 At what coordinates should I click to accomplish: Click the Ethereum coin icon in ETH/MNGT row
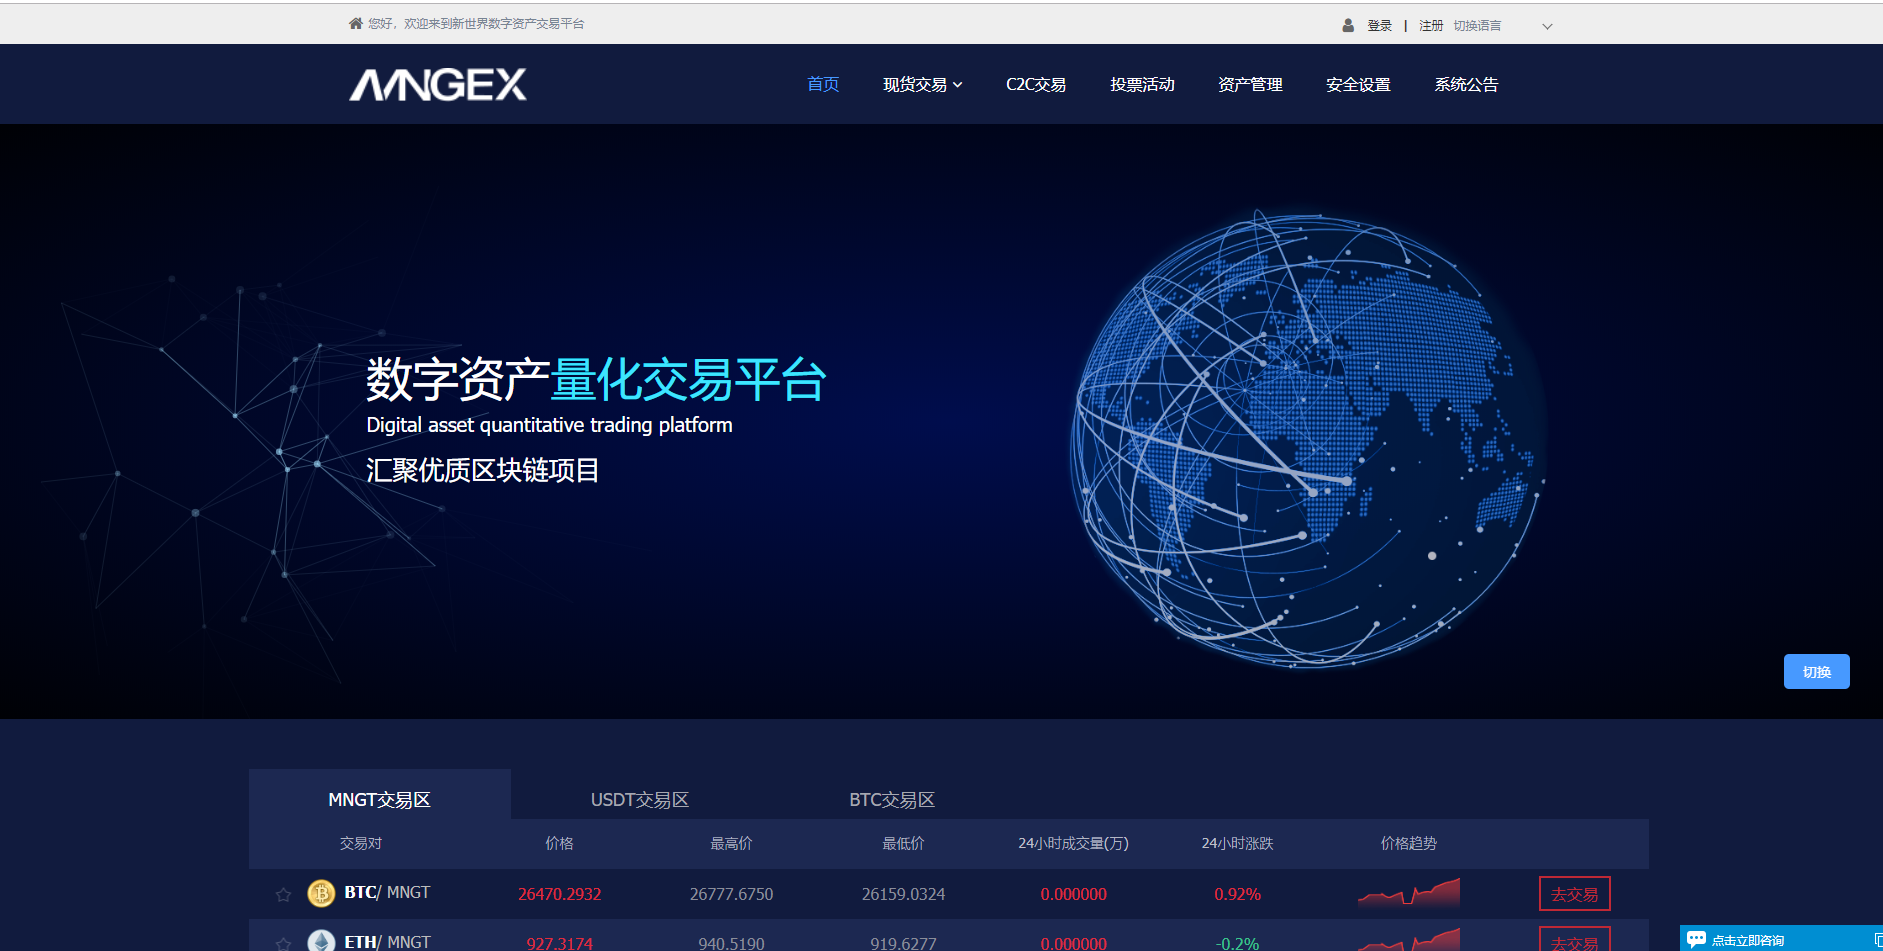click(x=320, y=941)
